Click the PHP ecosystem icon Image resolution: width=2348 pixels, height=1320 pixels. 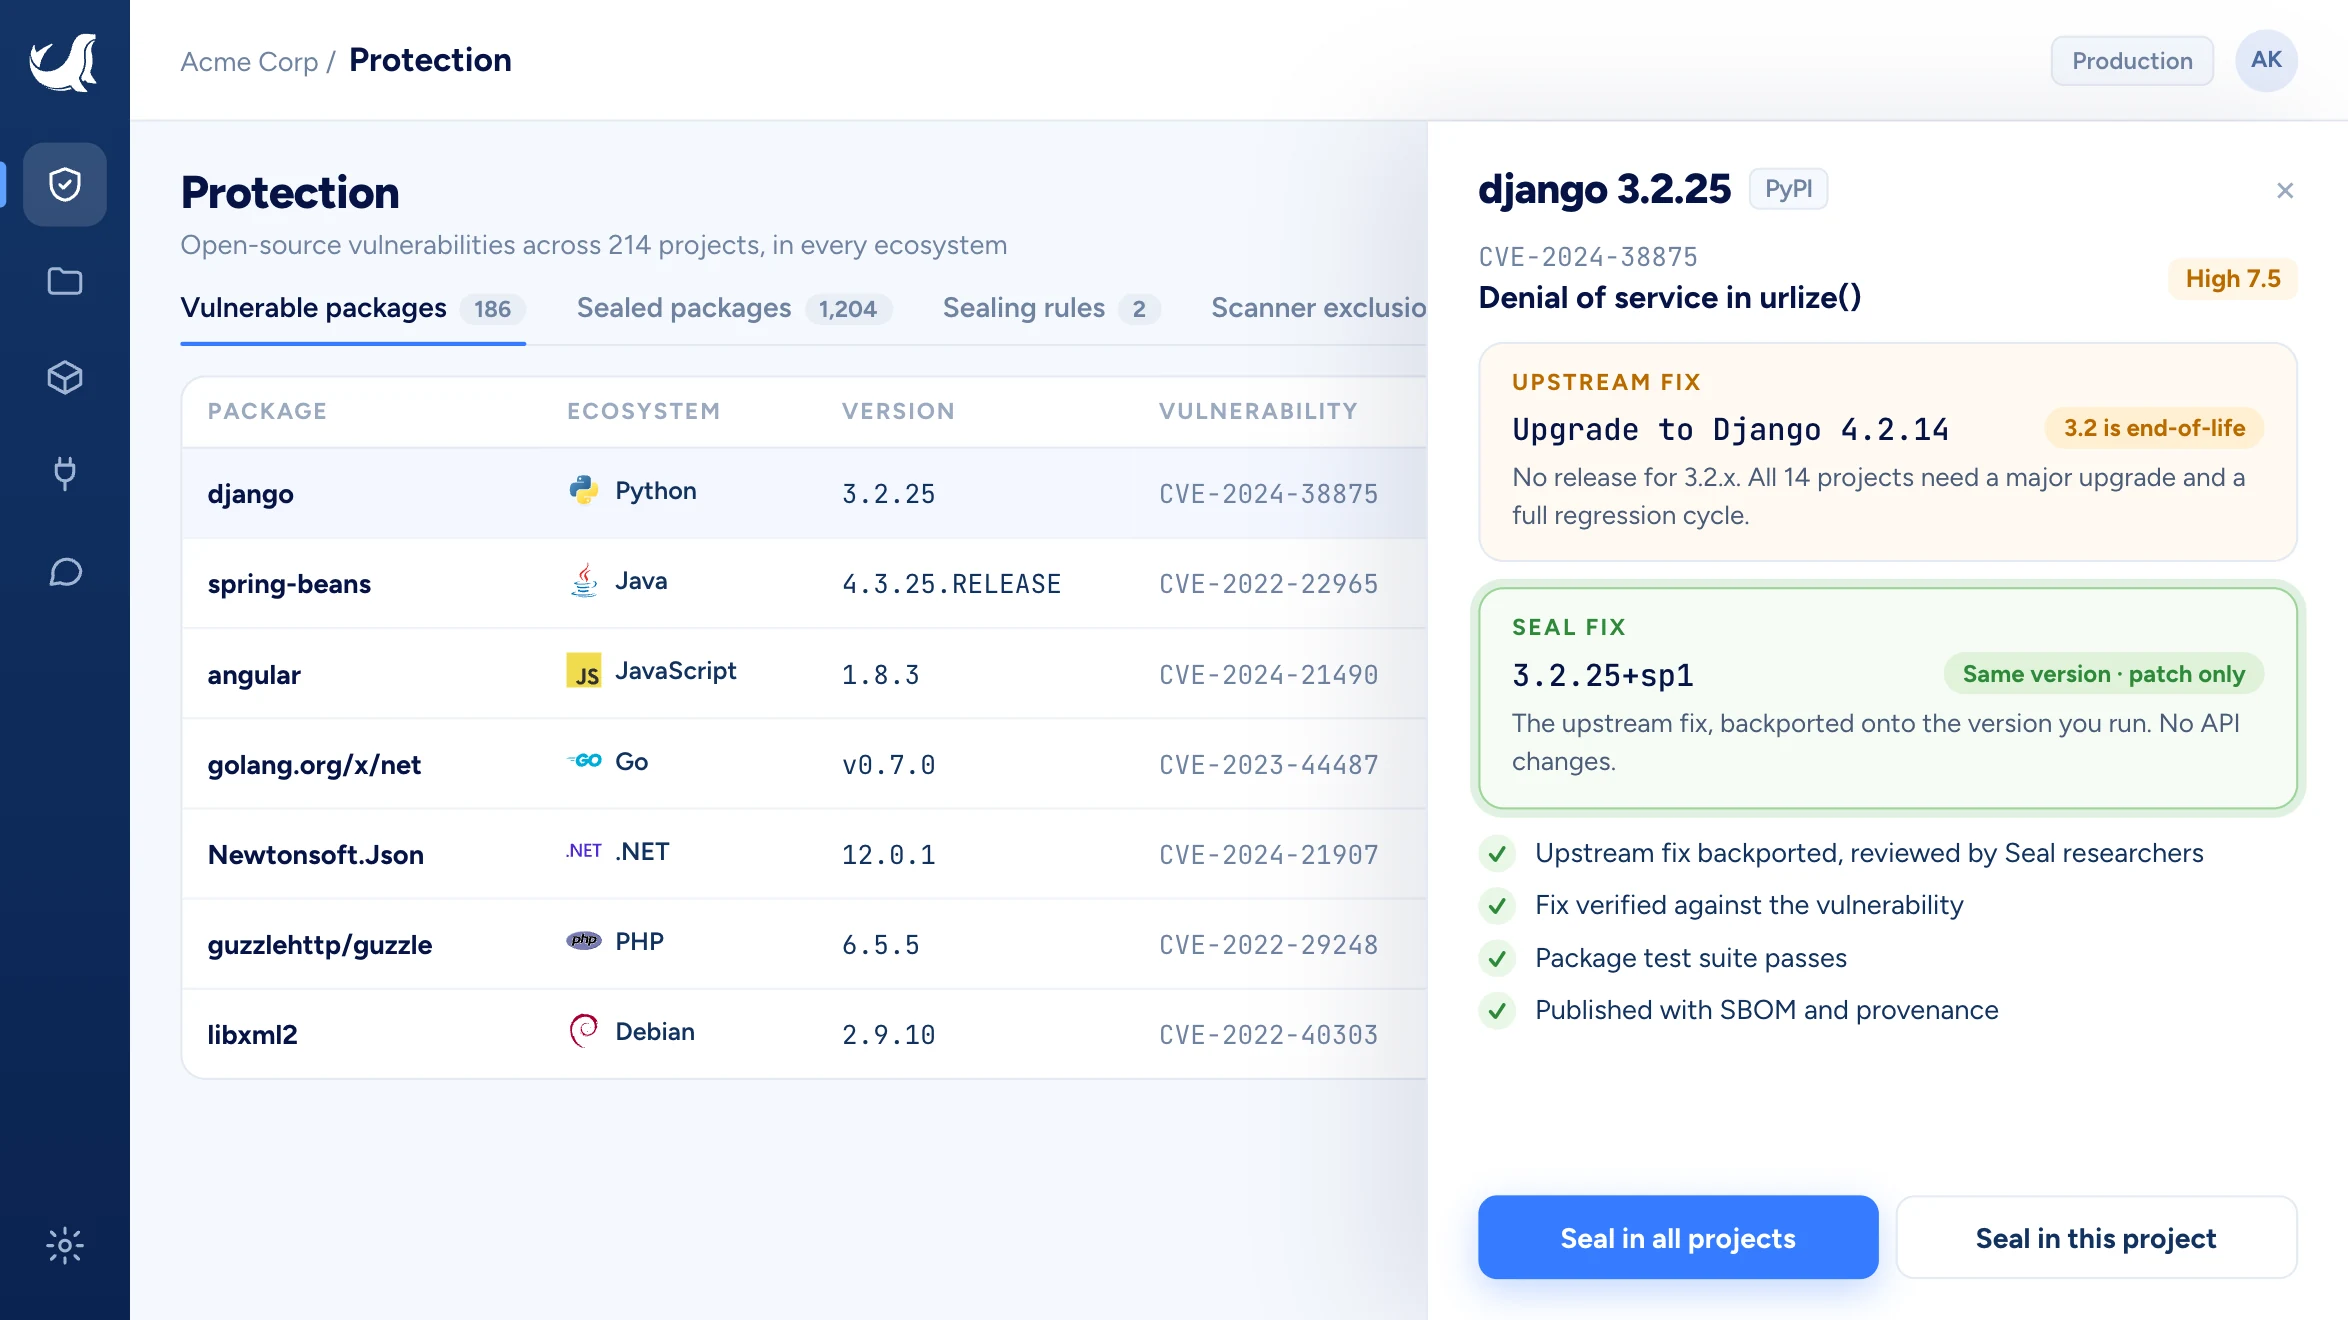point(584,940)
